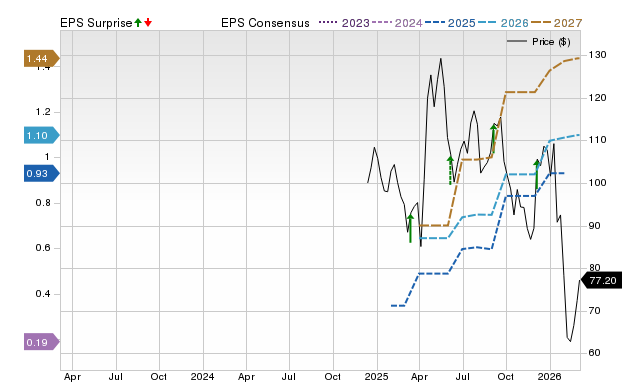
Task: Click the 130 price axis label
Action: pyautogui.click(x=597, y=55)
